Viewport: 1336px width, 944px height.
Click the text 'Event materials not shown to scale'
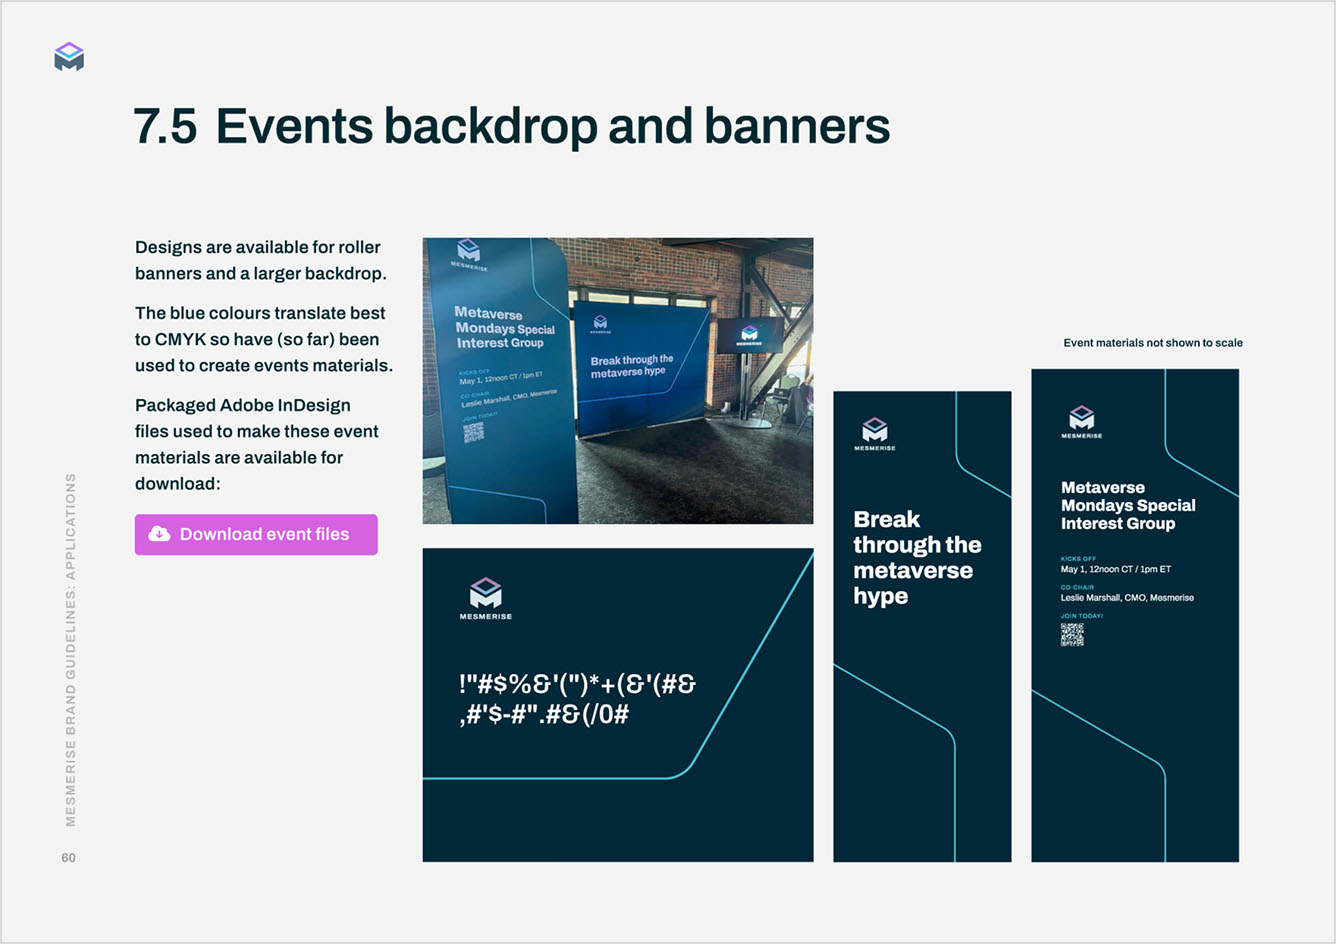(x=1153, y=343)
